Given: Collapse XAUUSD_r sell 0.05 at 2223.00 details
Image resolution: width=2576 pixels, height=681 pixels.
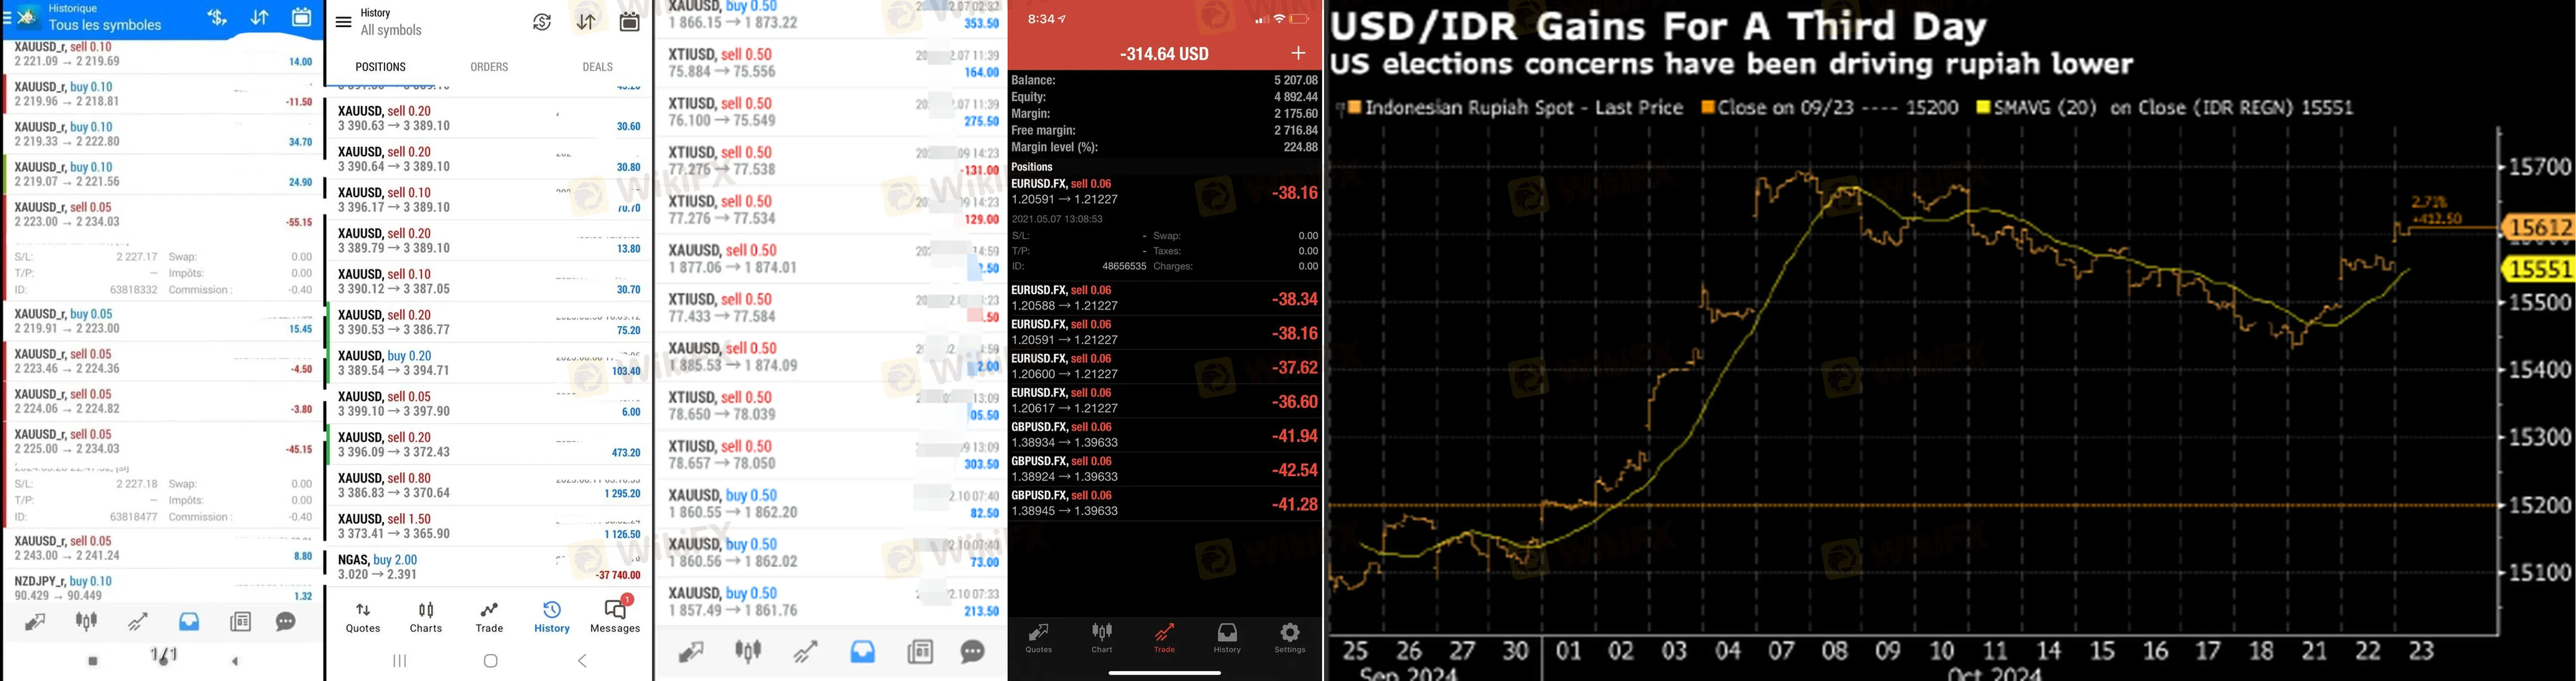Looking at the screenshot, I should coord(162,214).
